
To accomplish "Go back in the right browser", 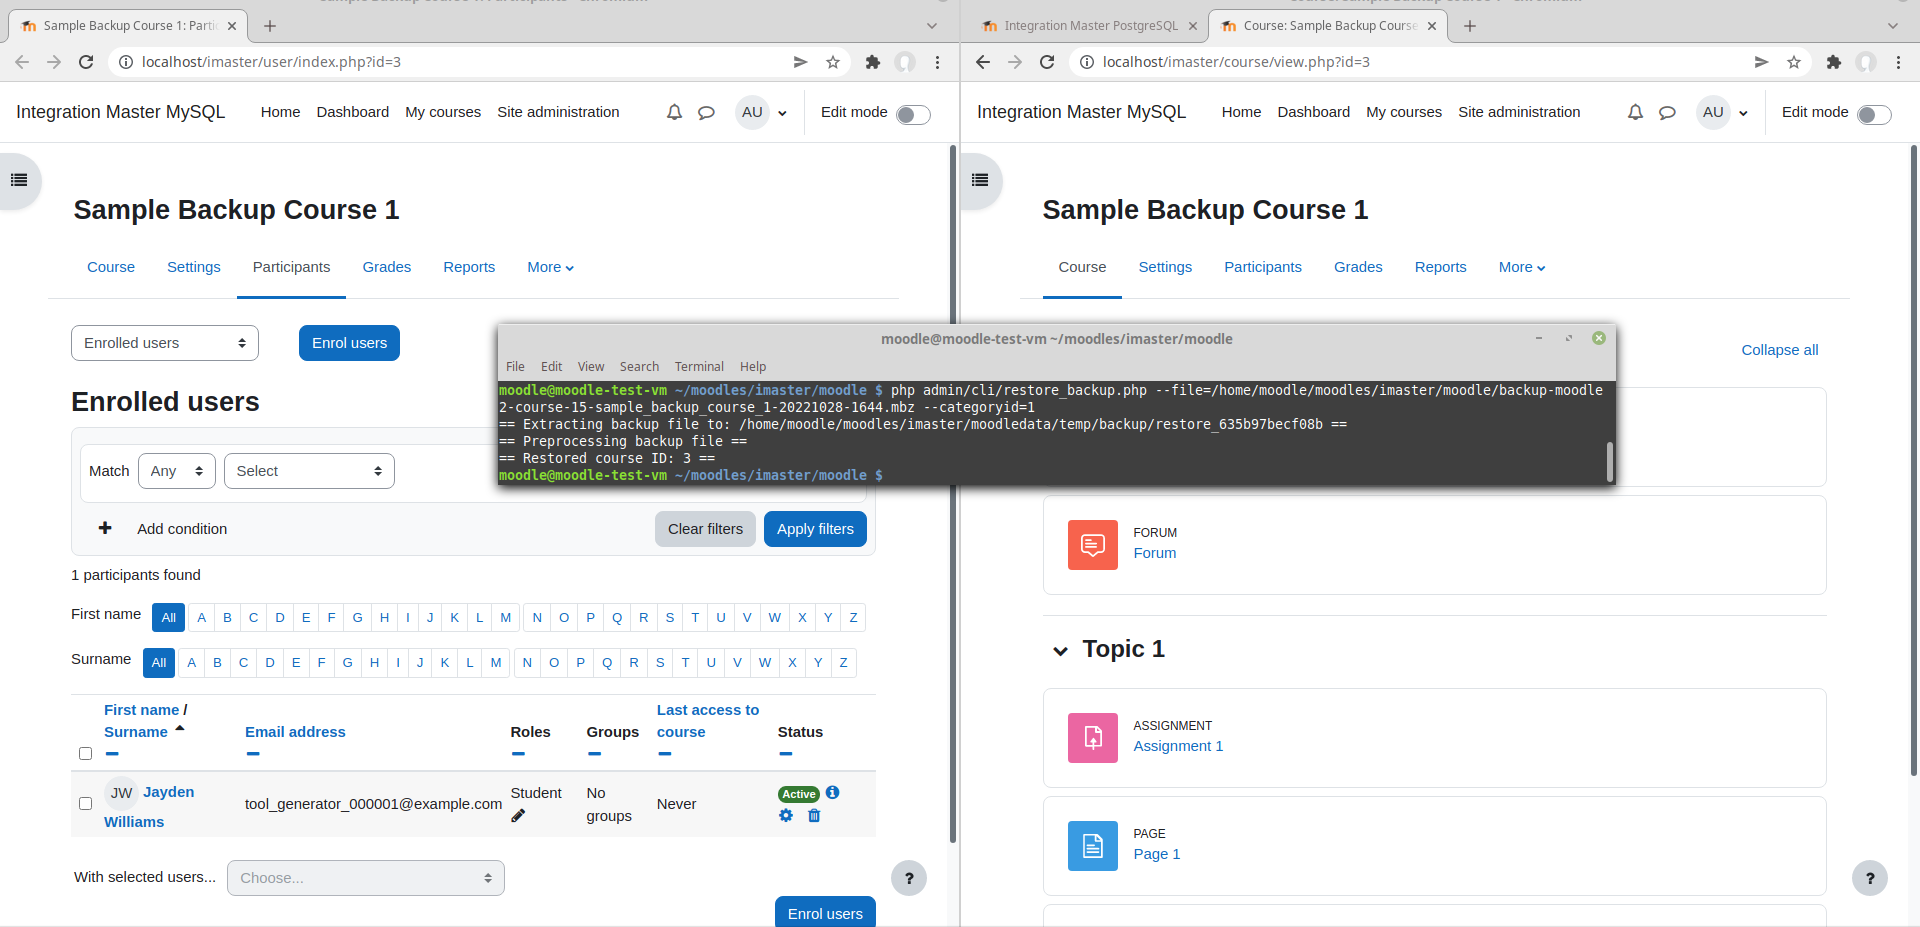I will pyautogui.click(x=983, y=62).
